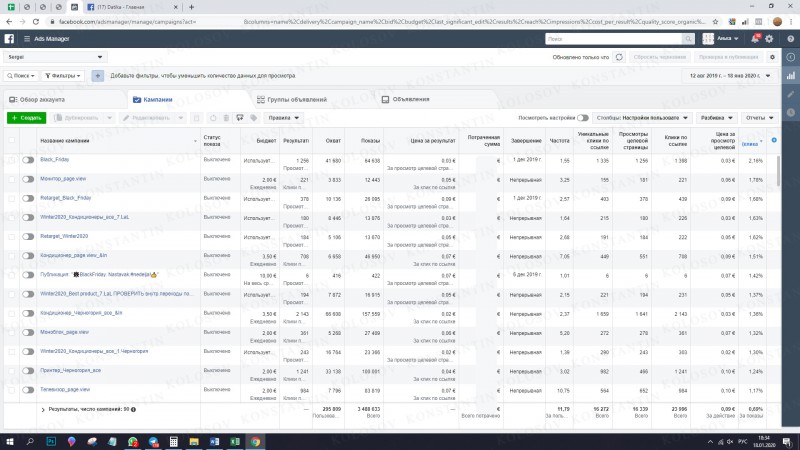The image size is (800, 450).
Task: Open gear settings next to publish review button
Action: pos(772,57)
